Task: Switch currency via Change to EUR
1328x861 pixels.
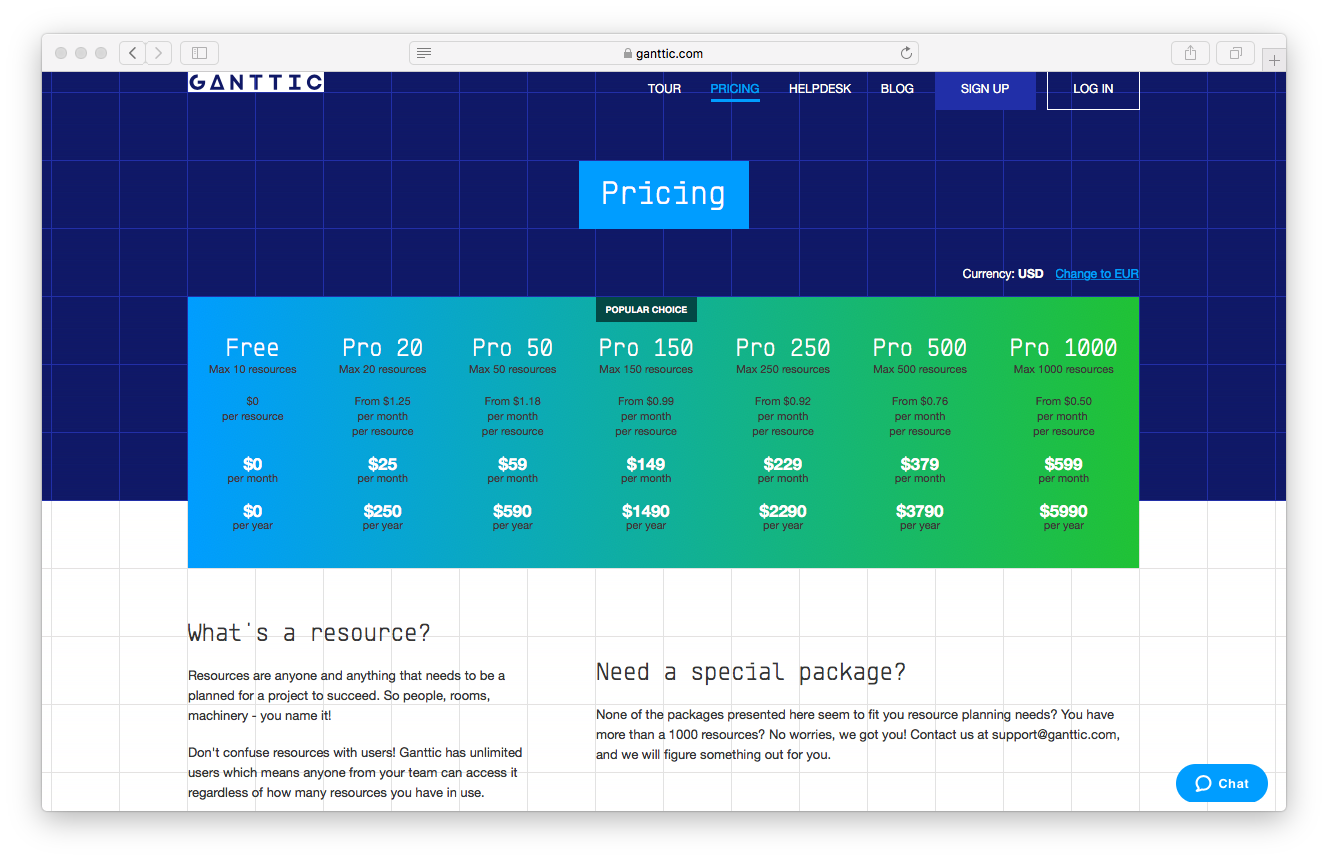Action: click(x=1097, y=274)
